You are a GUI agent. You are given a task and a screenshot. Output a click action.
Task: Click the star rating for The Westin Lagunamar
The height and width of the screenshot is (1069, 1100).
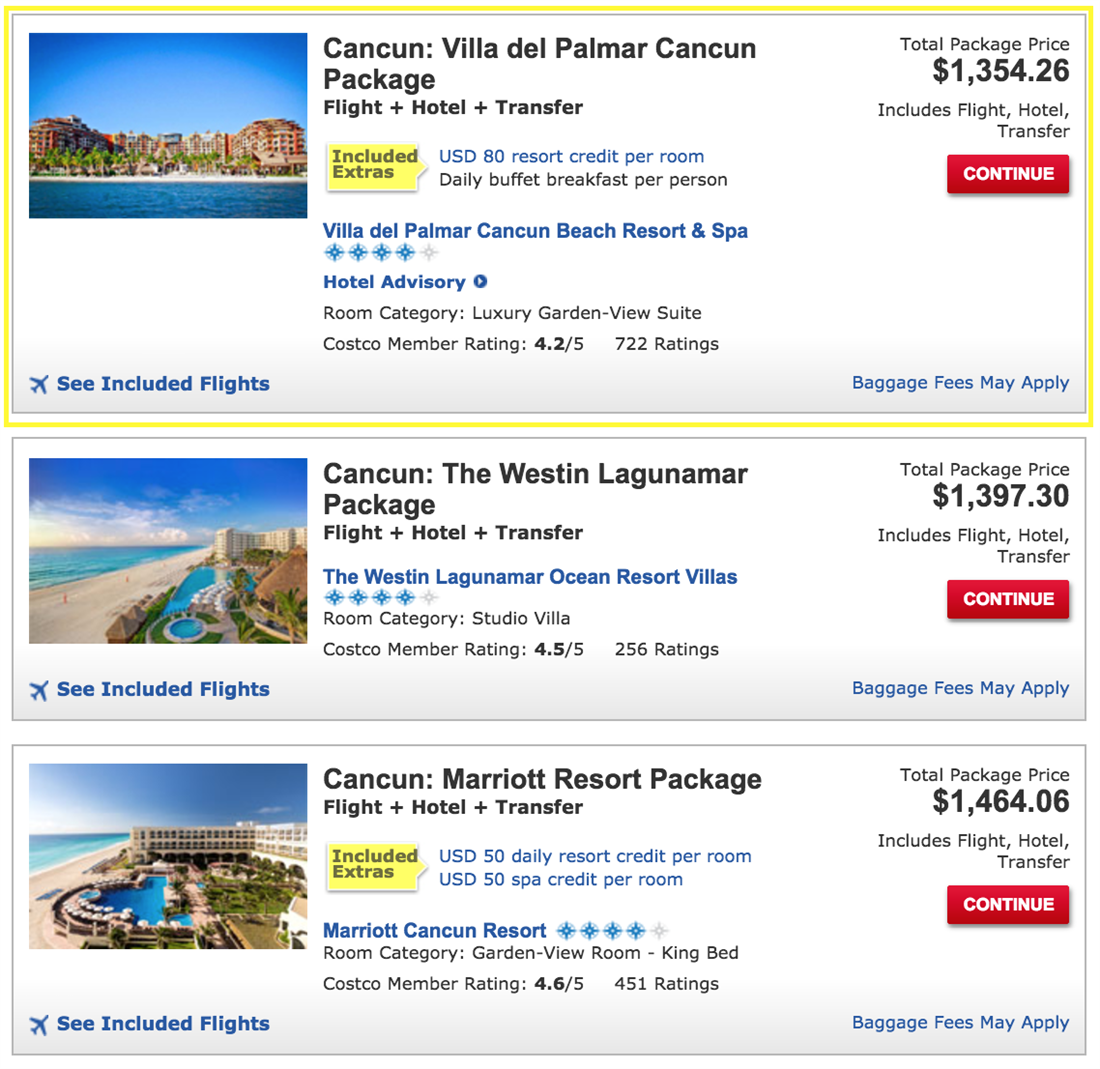pyautogui.click(x=380, y=599)
